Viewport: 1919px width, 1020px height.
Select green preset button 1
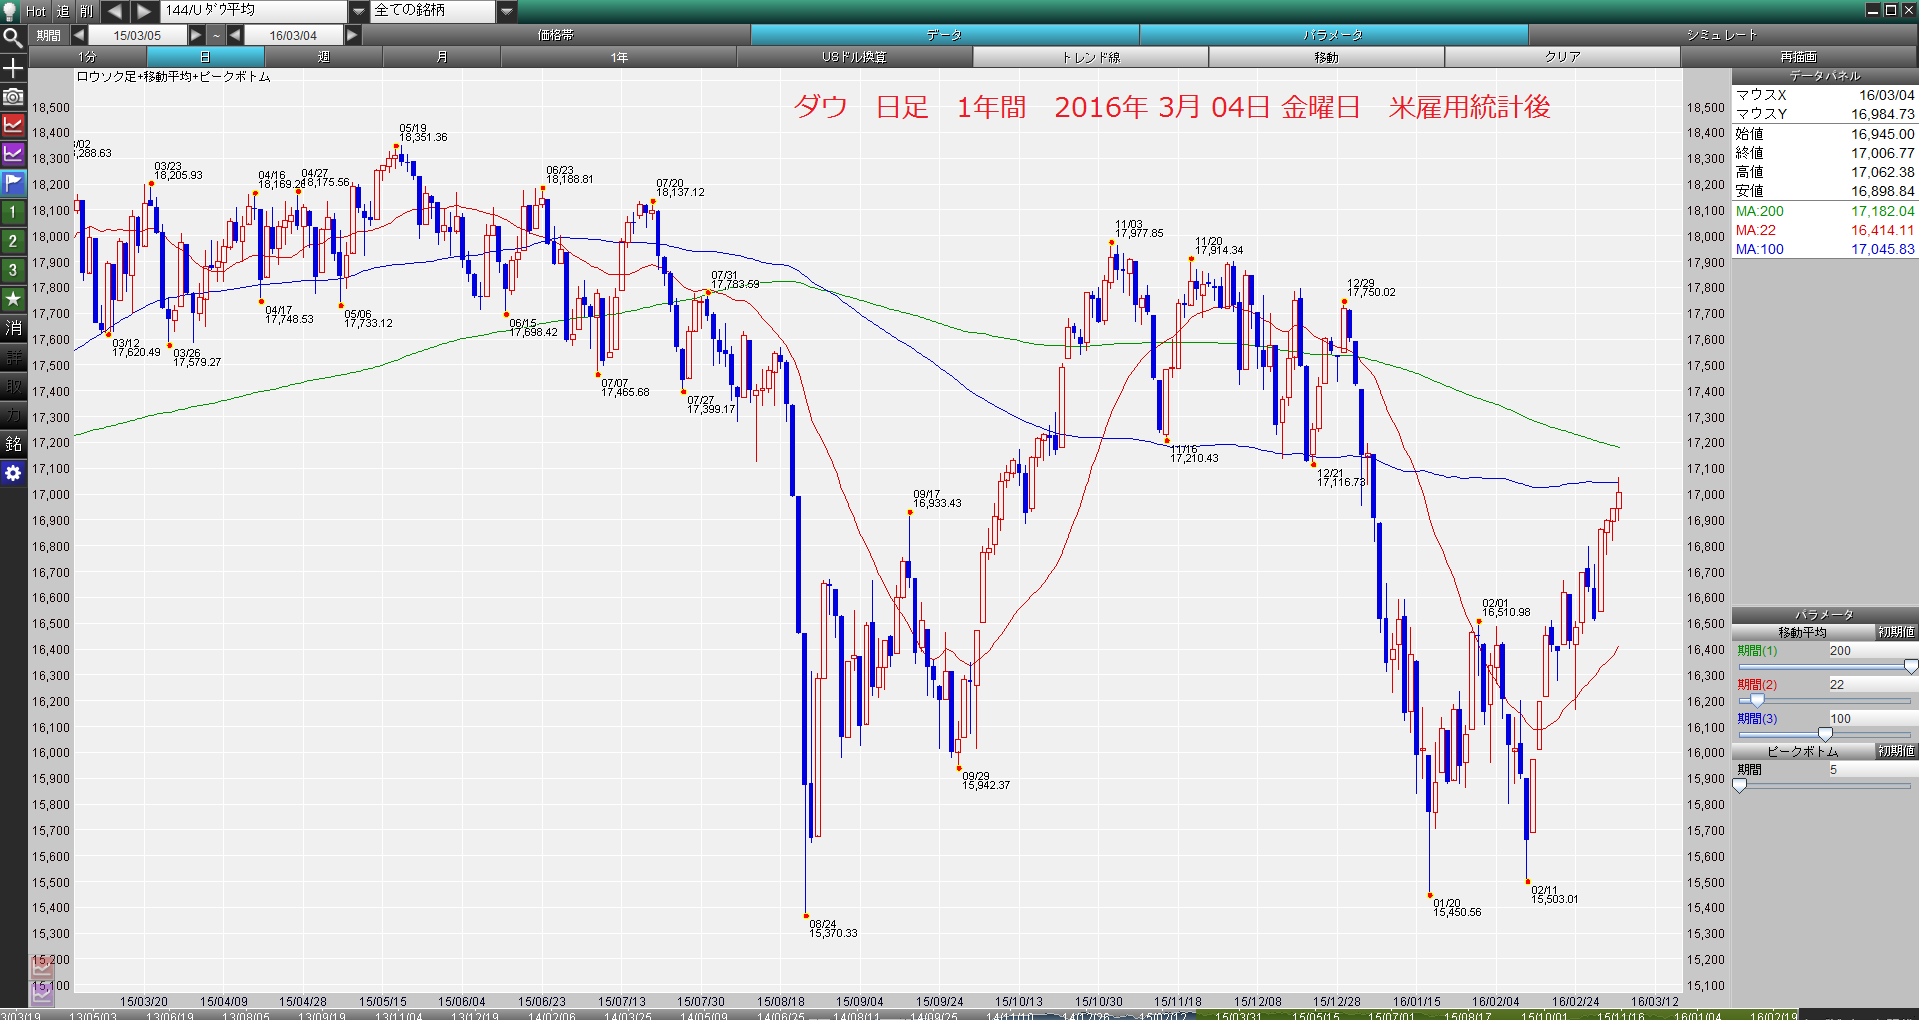pos(12,212)
